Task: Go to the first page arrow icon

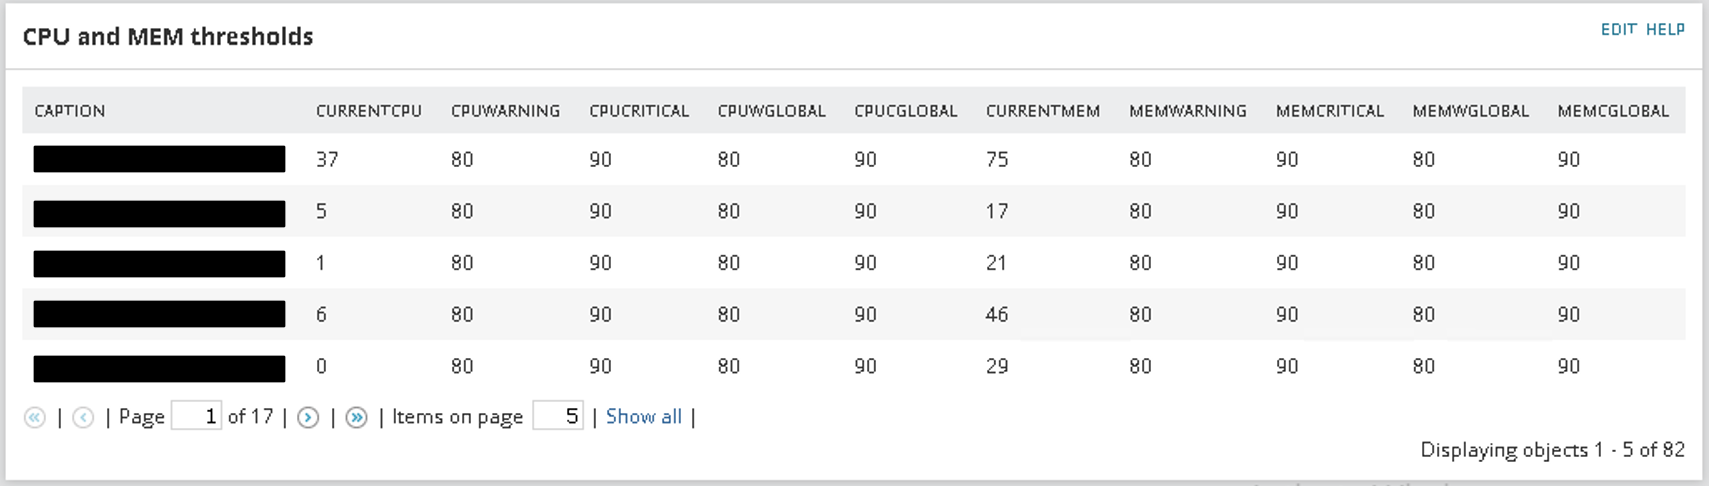Action: coord(35,417)
